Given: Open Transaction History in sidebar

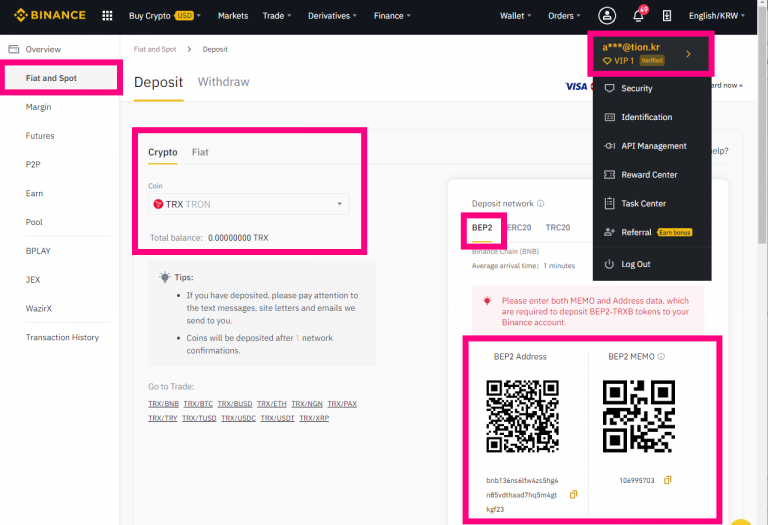Looking at the screenshot, I should click(62, 337).
